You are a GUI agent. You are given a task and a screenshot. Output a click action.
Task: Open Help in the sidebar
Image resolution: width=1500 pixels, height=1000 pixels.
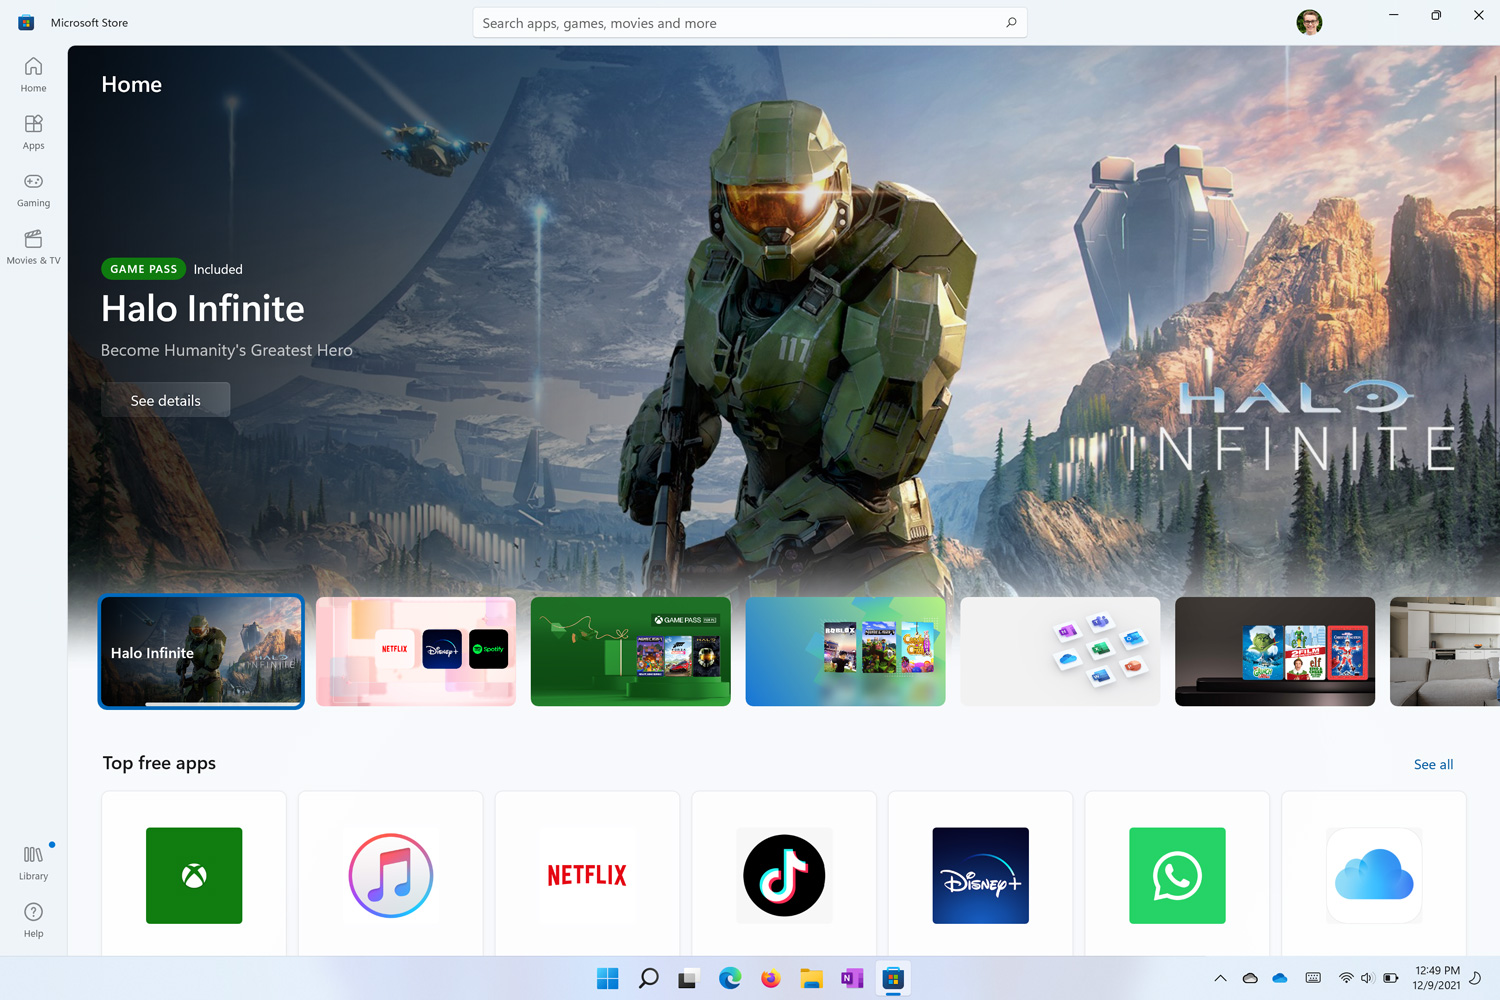point(33,920)
